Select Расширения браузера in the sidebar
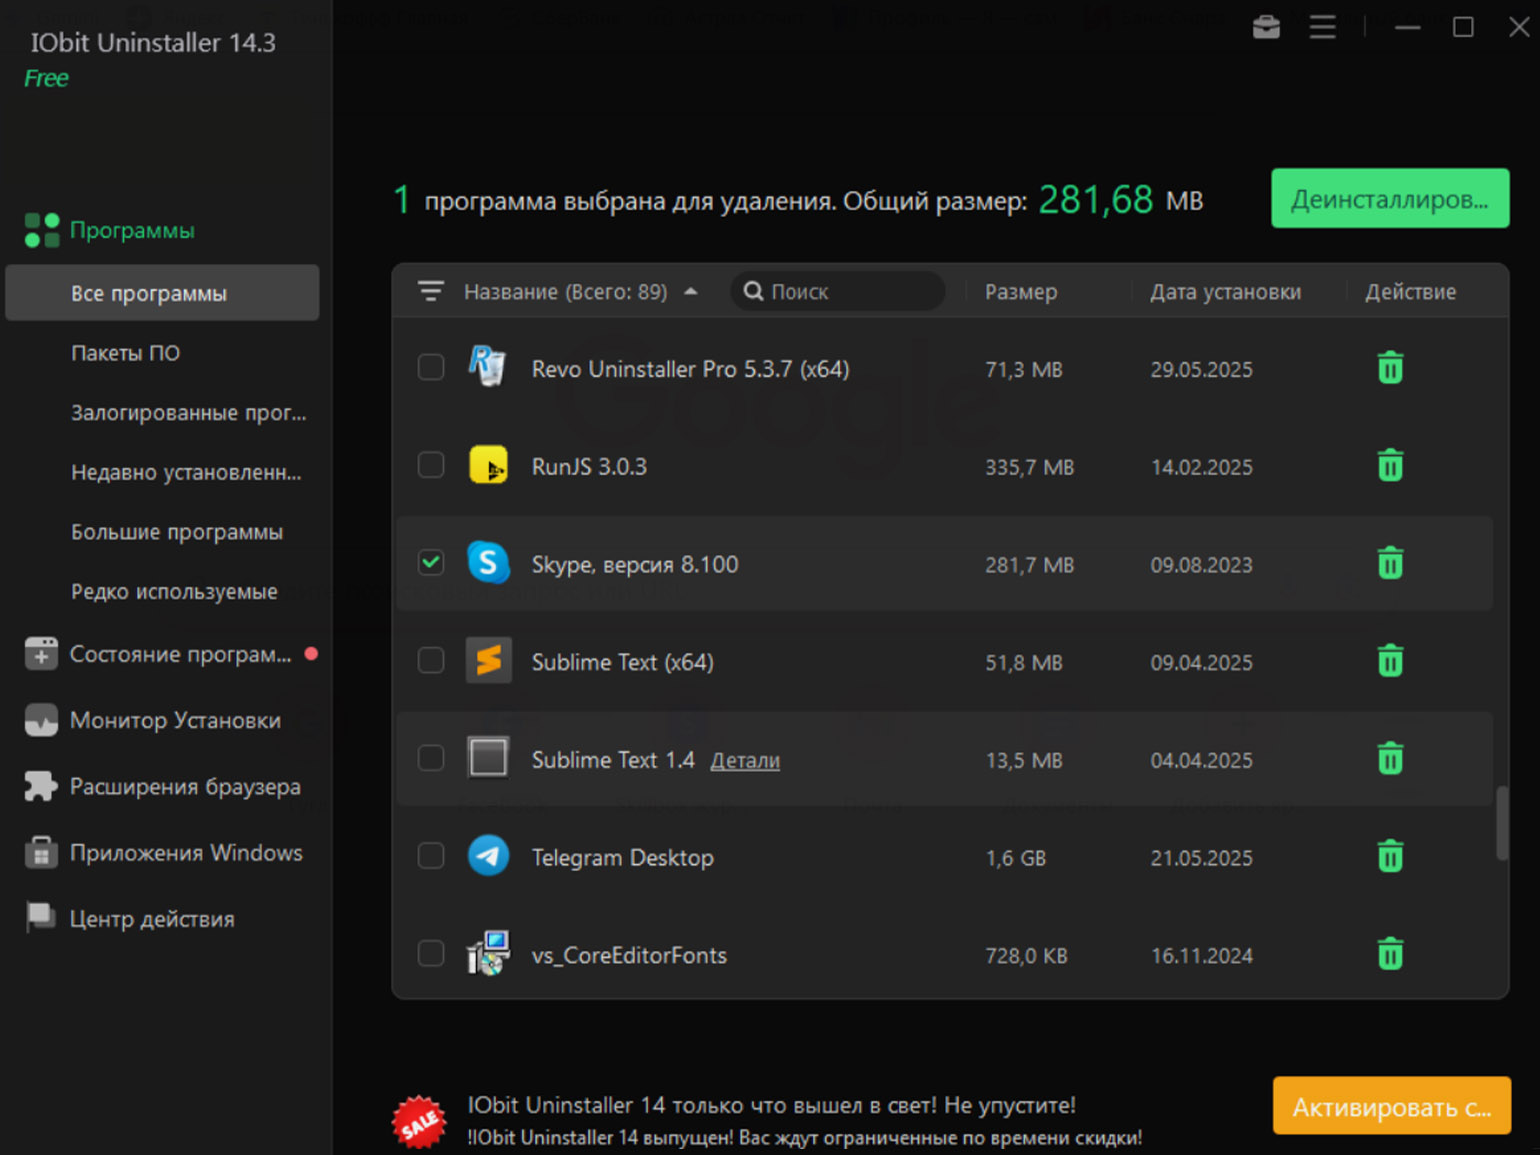 (x=185, y=787)
